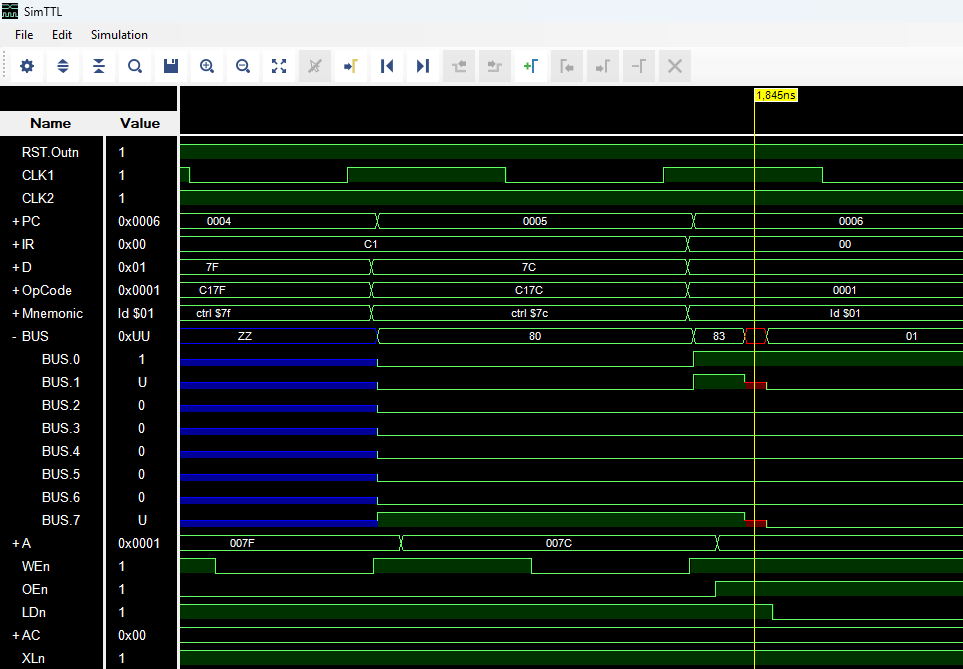The height and width of the screenshot is (669, 963).
Task: Expand the AC signal group
Action: 15,635
